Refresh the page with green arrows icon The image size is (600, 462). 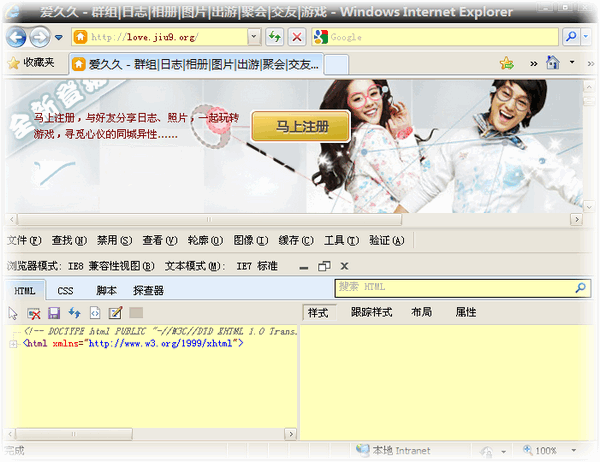275,37
